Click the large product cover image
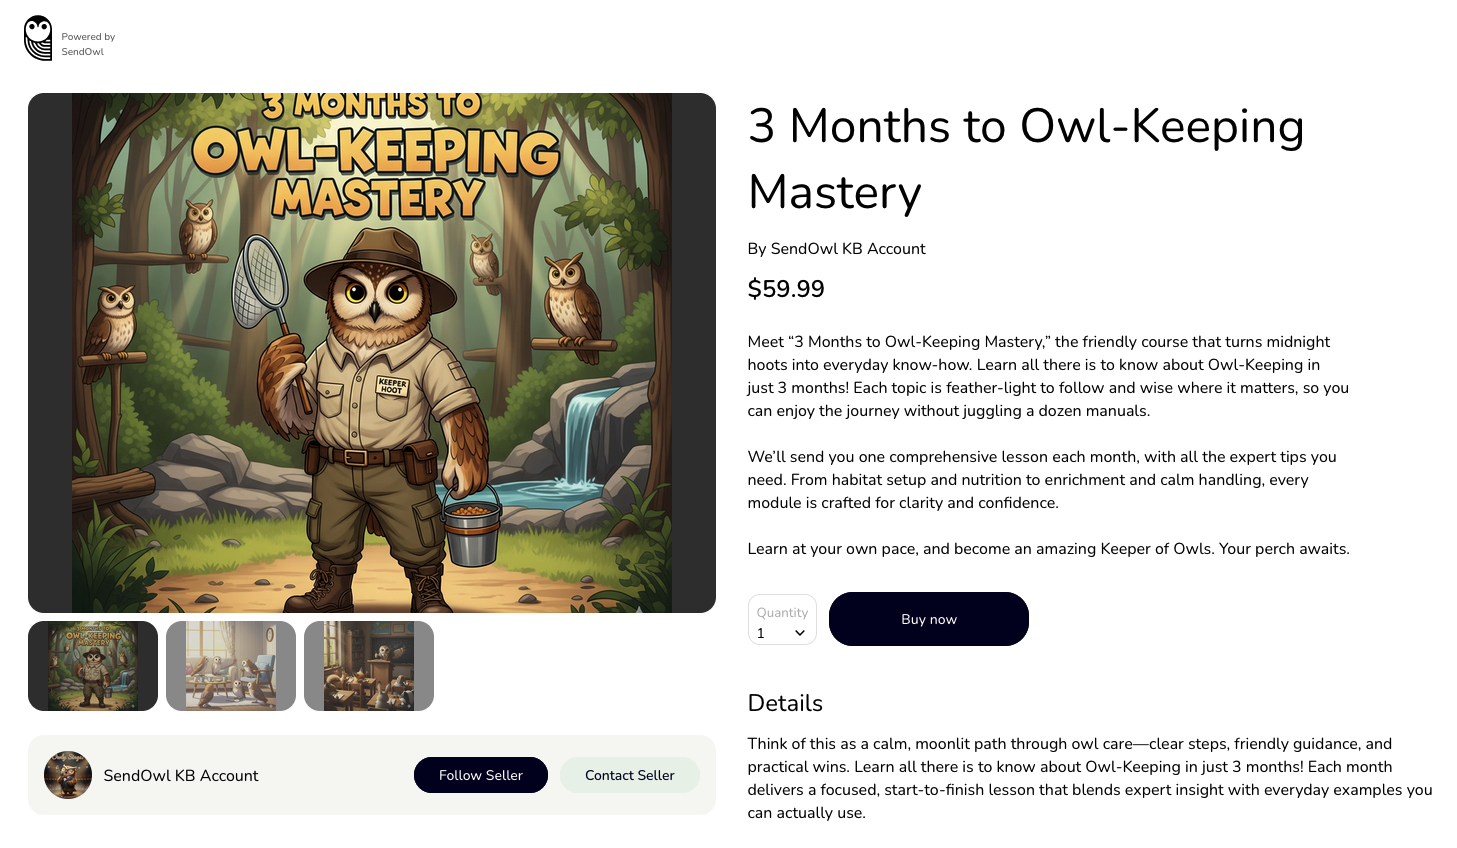 click(x=372, y=353)
